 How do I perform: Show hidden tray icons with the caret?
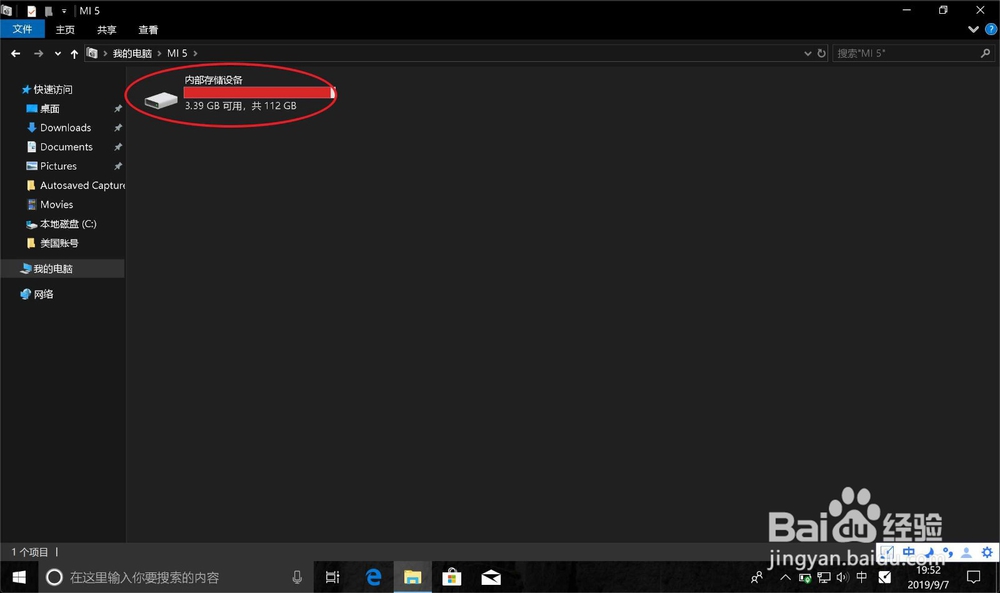[785, 578]
